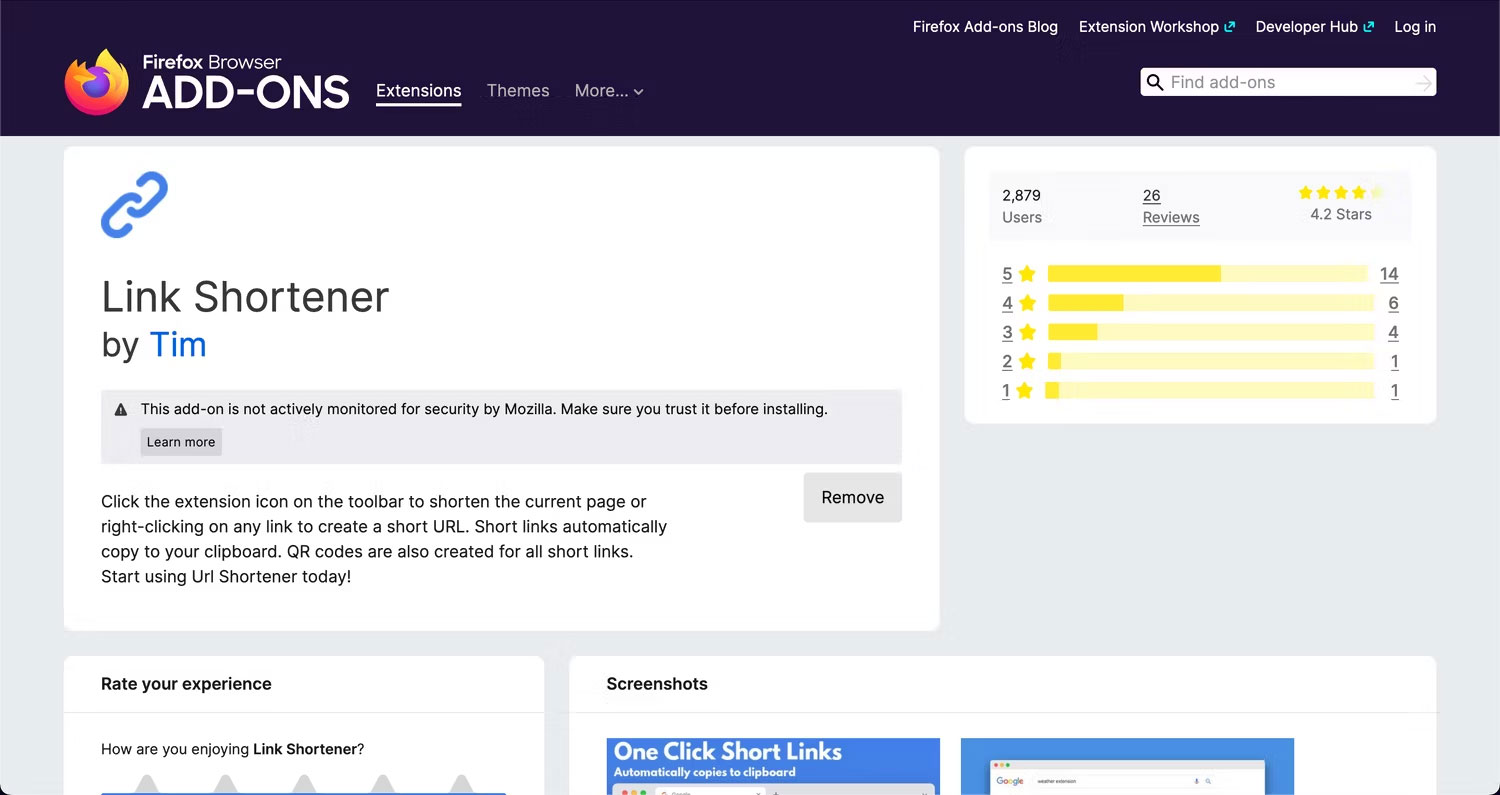1500x795 pixels.
Task: Click the search submit arrow icon
Action: pyautogui.click(x=1424, y=83)
